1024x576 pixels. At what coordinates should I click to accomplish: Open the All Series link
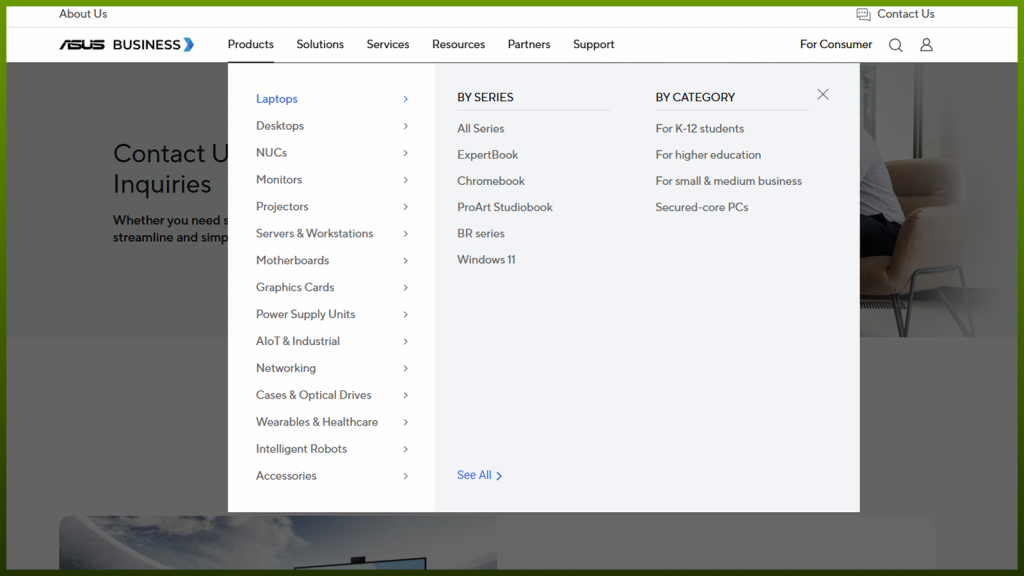[x=481, y=129]
